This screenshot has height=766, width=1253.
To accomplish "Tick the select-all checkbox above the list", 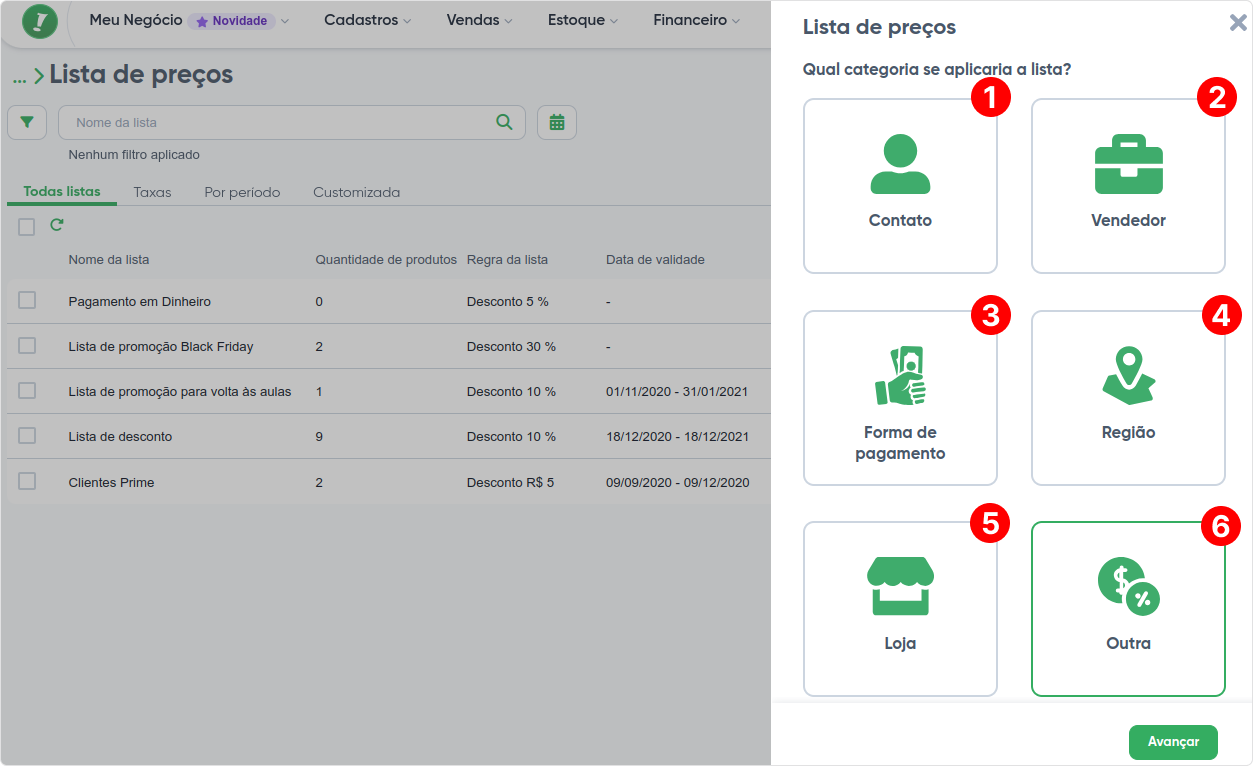I will coord(27,227).
